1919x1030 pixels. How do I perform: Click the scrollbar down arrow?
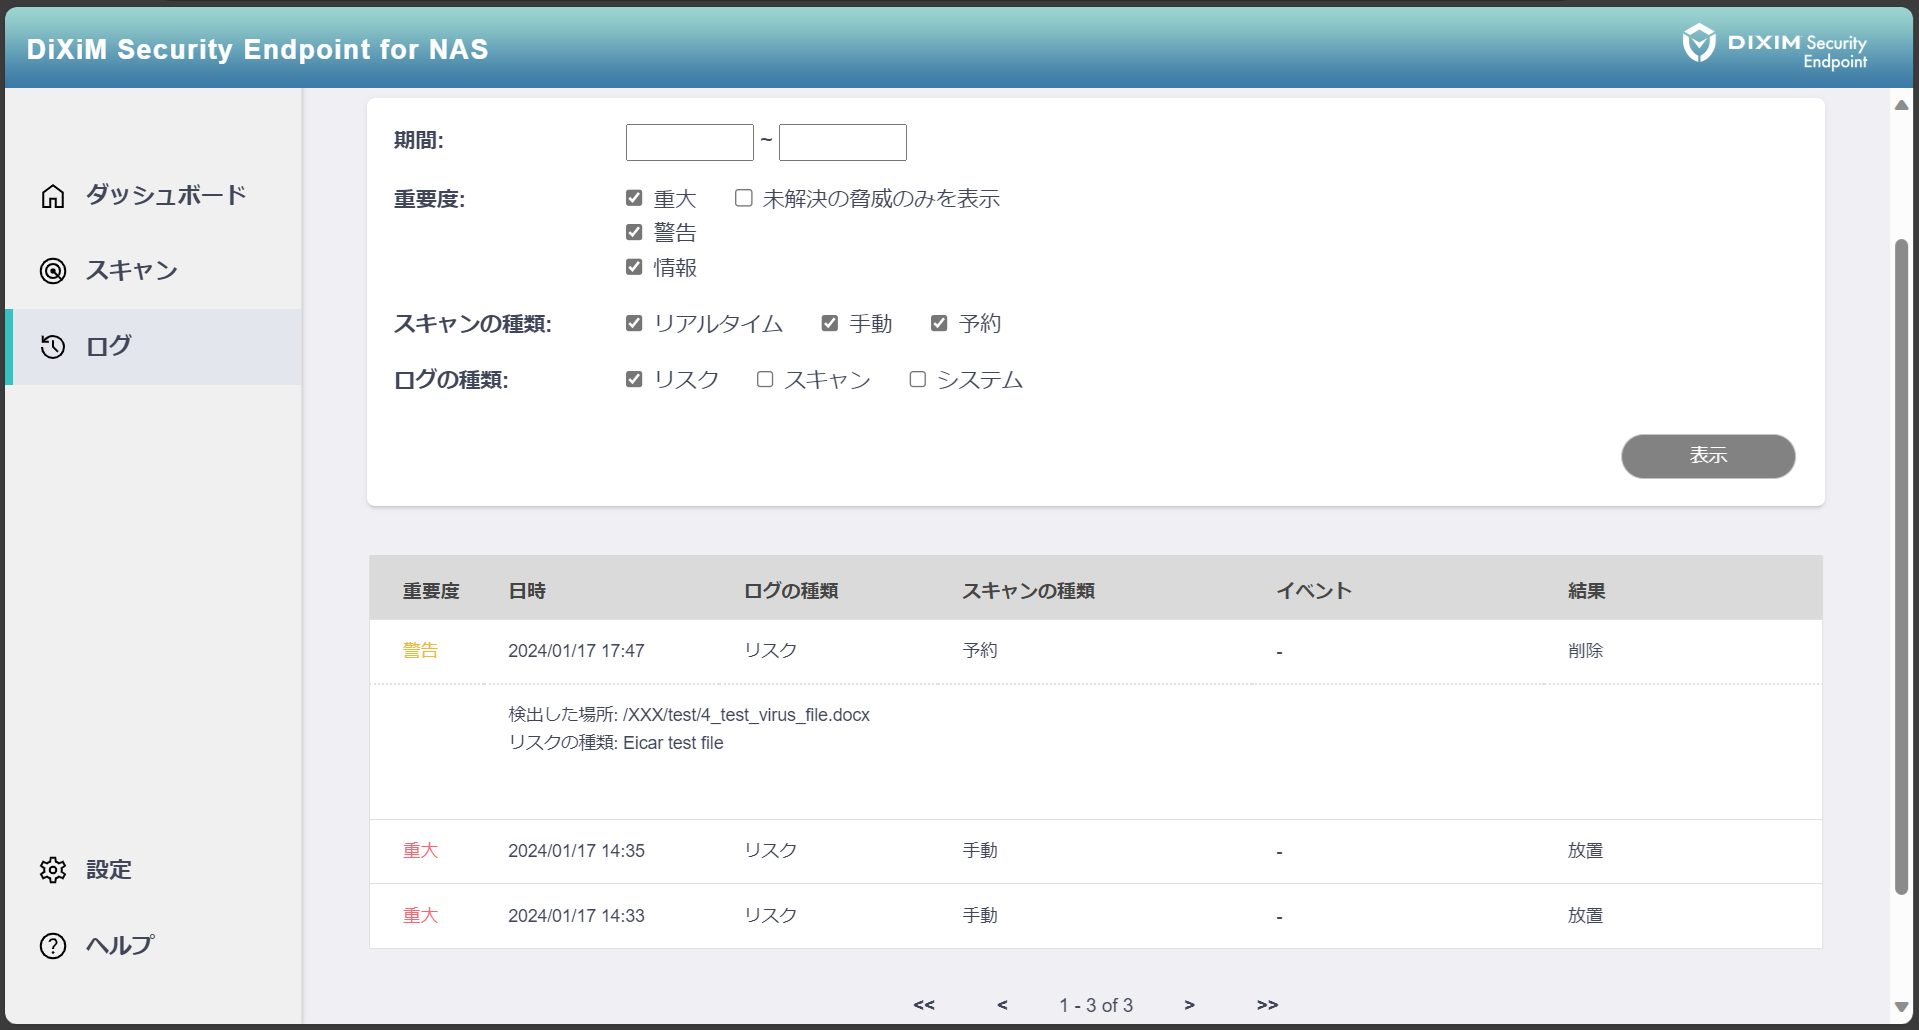click(1901, 1007)
